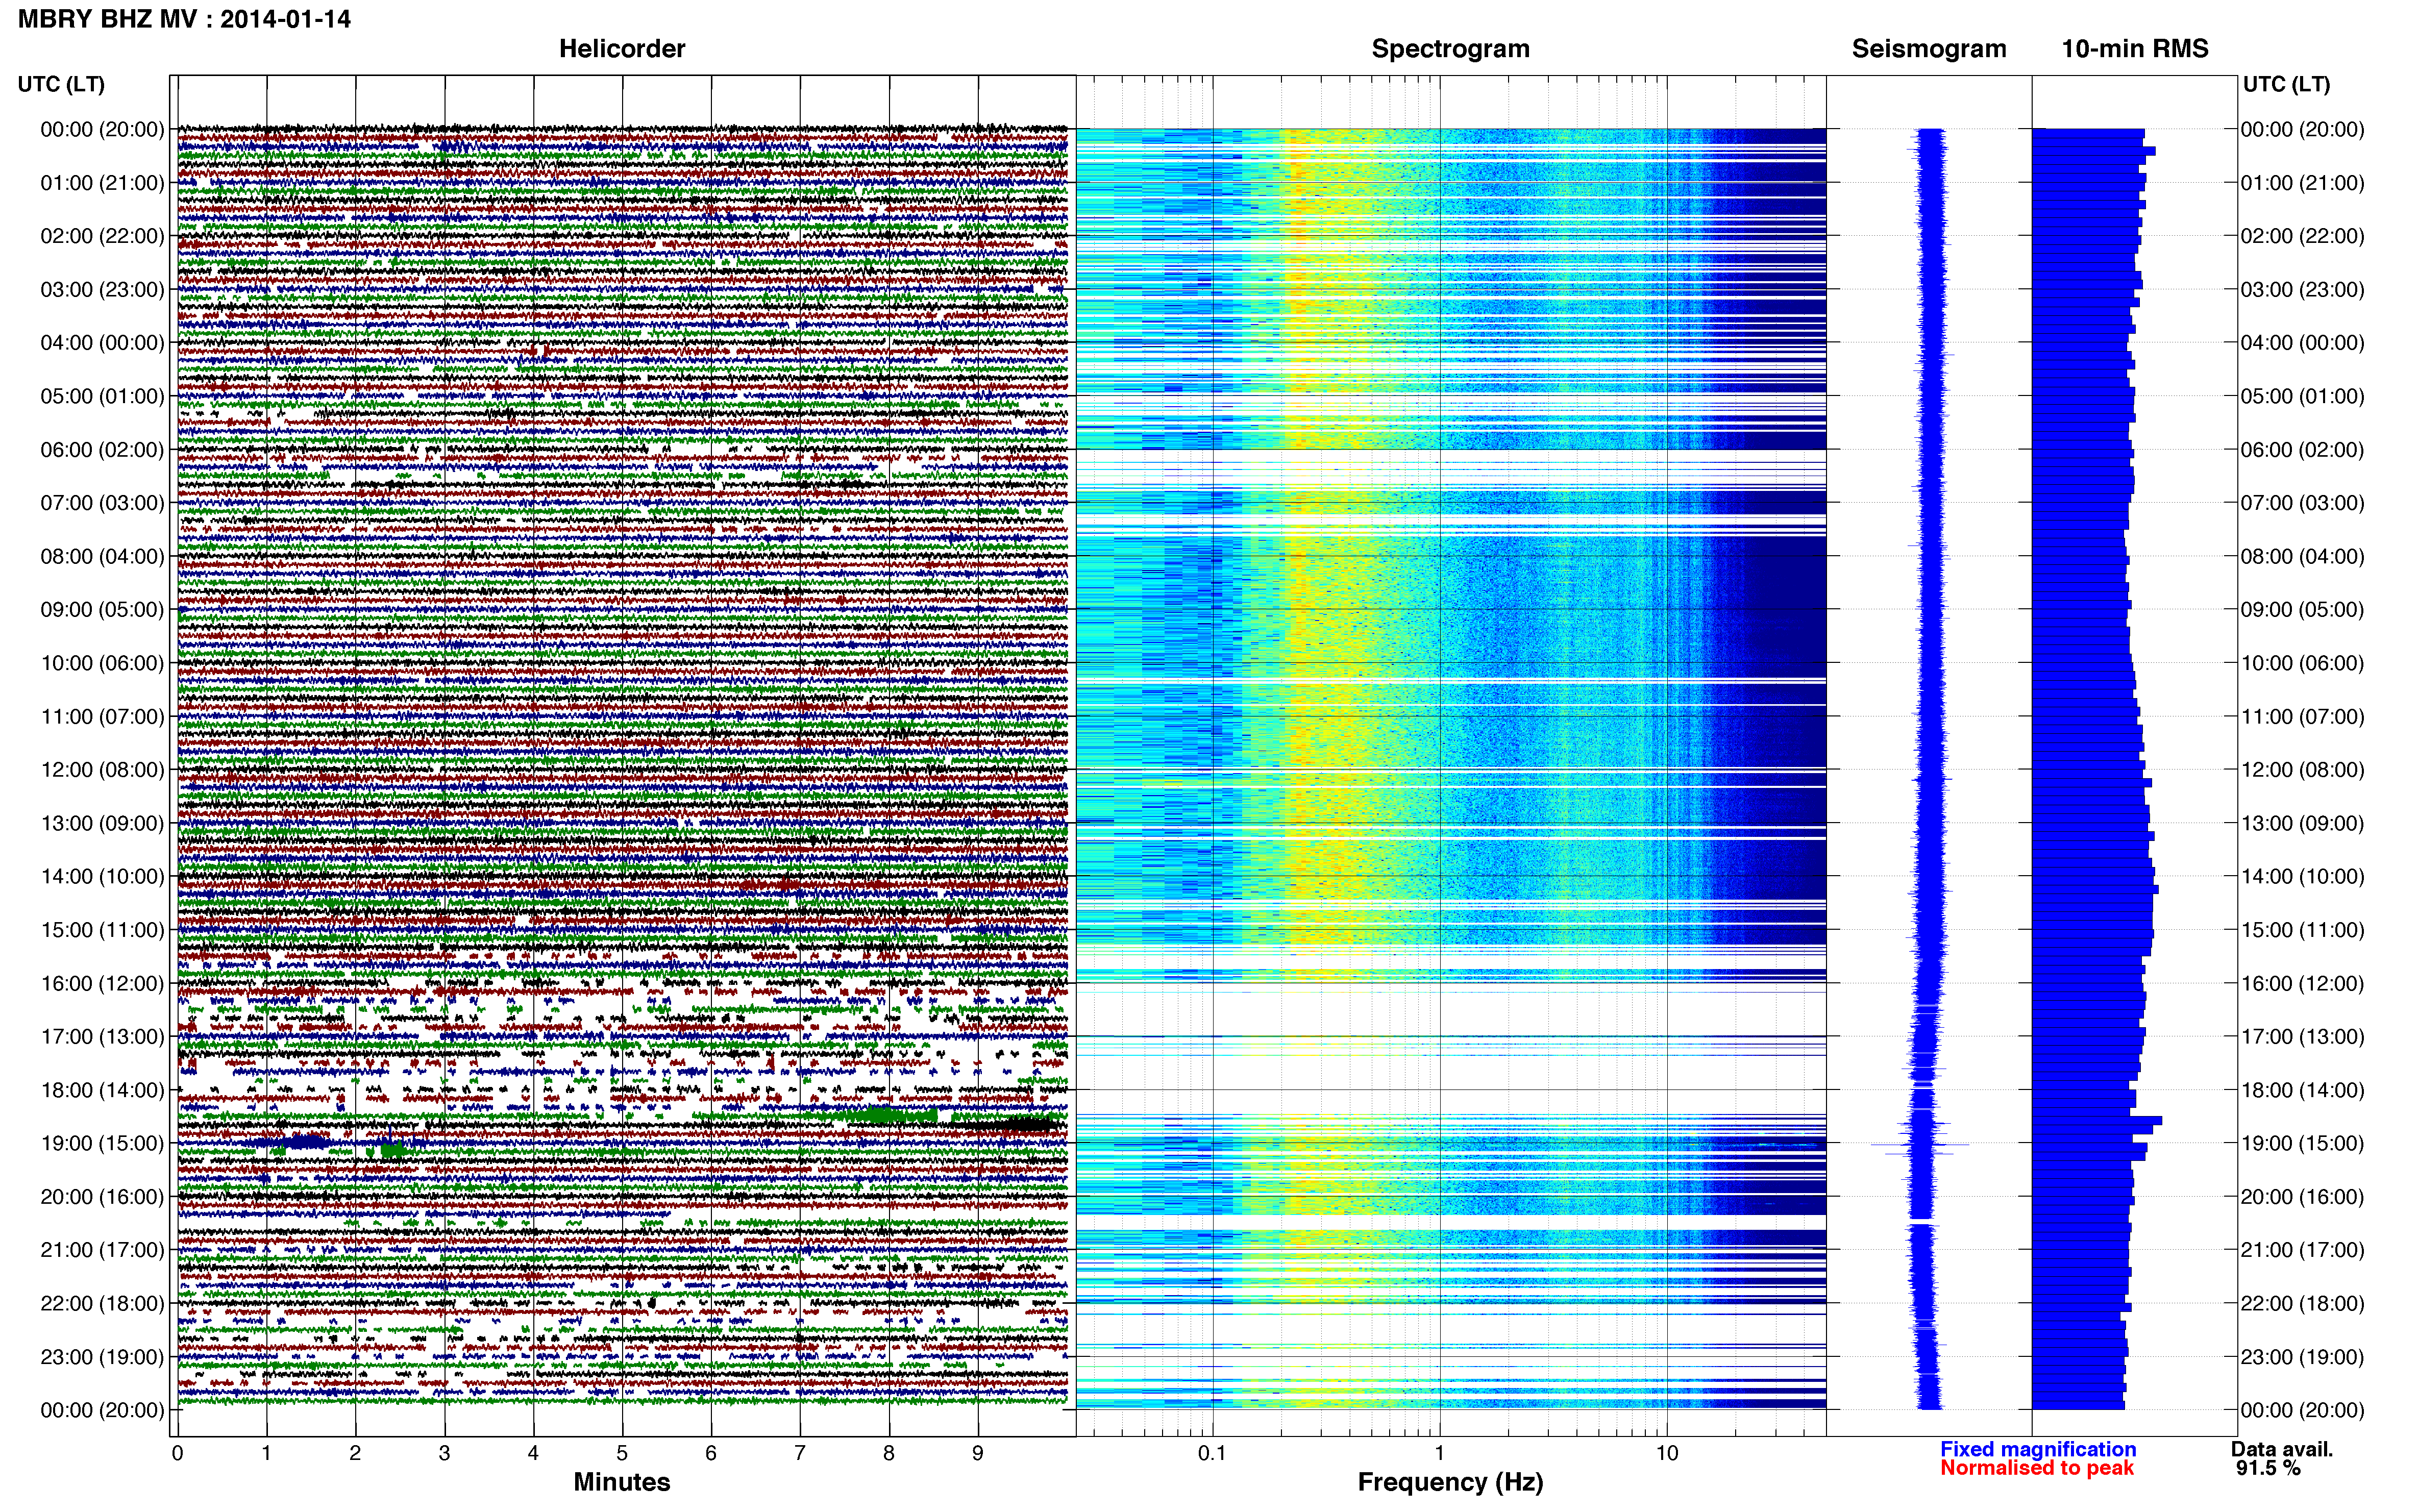Image resolution: width=2419 pixels, height=1512 pixels.
Task: Click '06:00 (02:00)' on the left time axis
Action: coord(102,450)
